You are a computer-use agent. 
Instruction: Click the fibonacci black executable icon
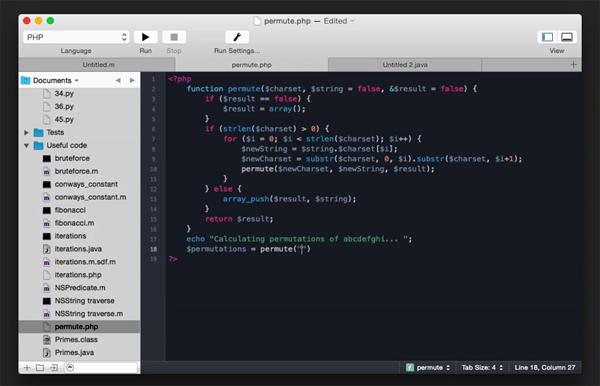[47, 210]
